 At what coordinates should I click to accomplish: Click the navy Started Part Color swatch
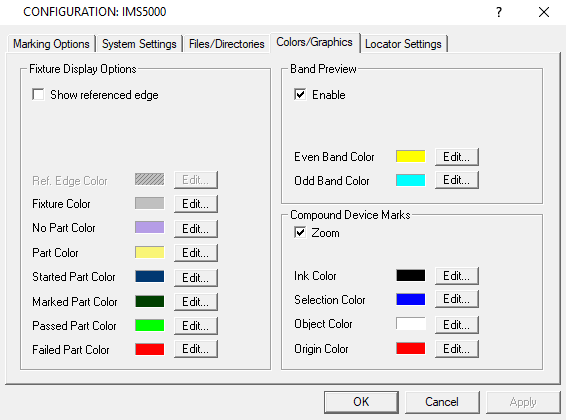click(149, 276)
